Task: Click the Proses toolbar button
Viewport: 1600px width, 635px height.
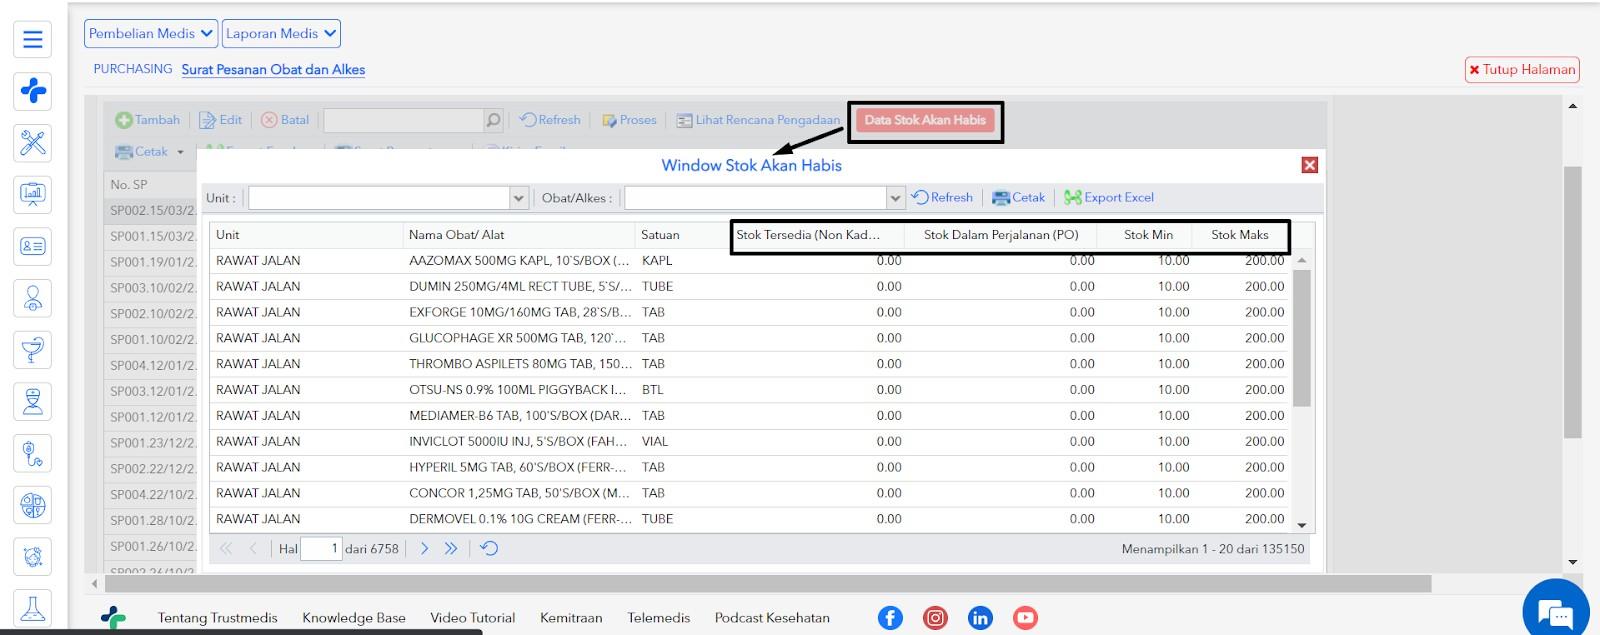Action: click(x=629, y=120)
